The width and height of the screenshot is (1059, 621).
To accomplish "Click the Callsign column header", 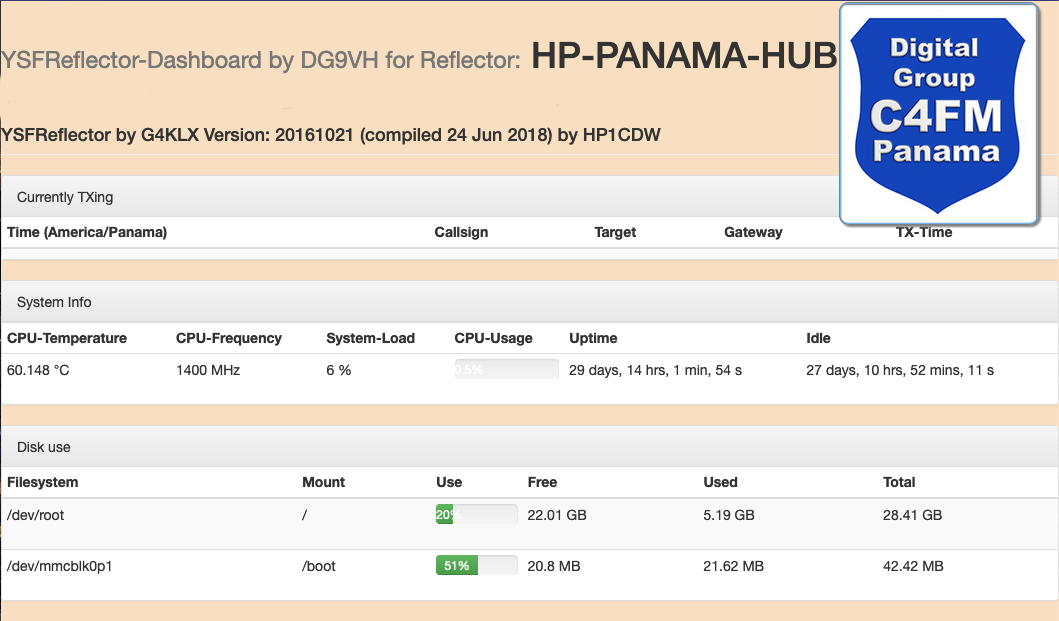I will (461, 232).
